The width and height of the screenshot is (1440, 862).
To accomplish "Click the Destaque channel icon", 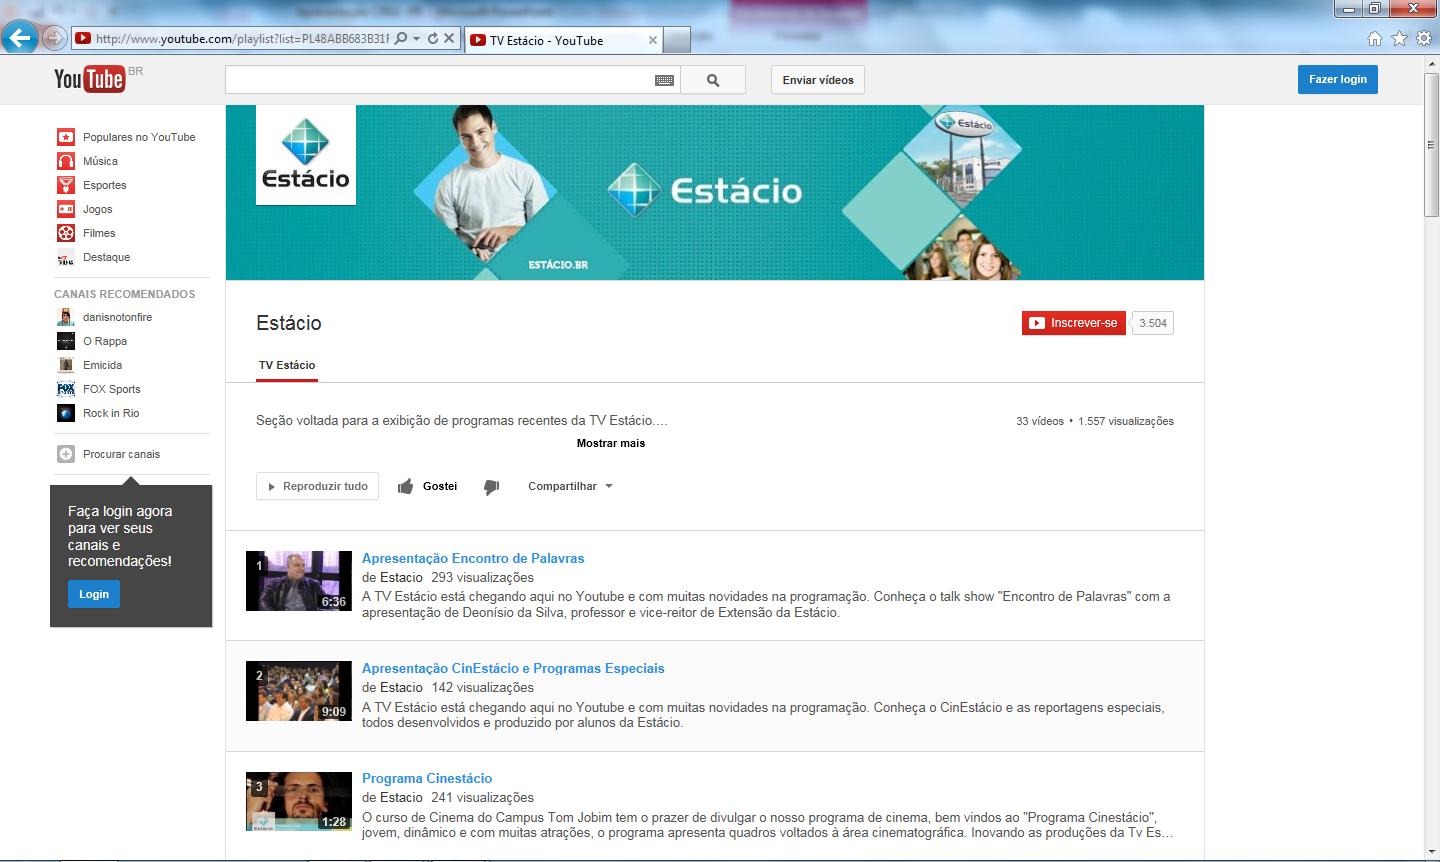I will [66, 257].
